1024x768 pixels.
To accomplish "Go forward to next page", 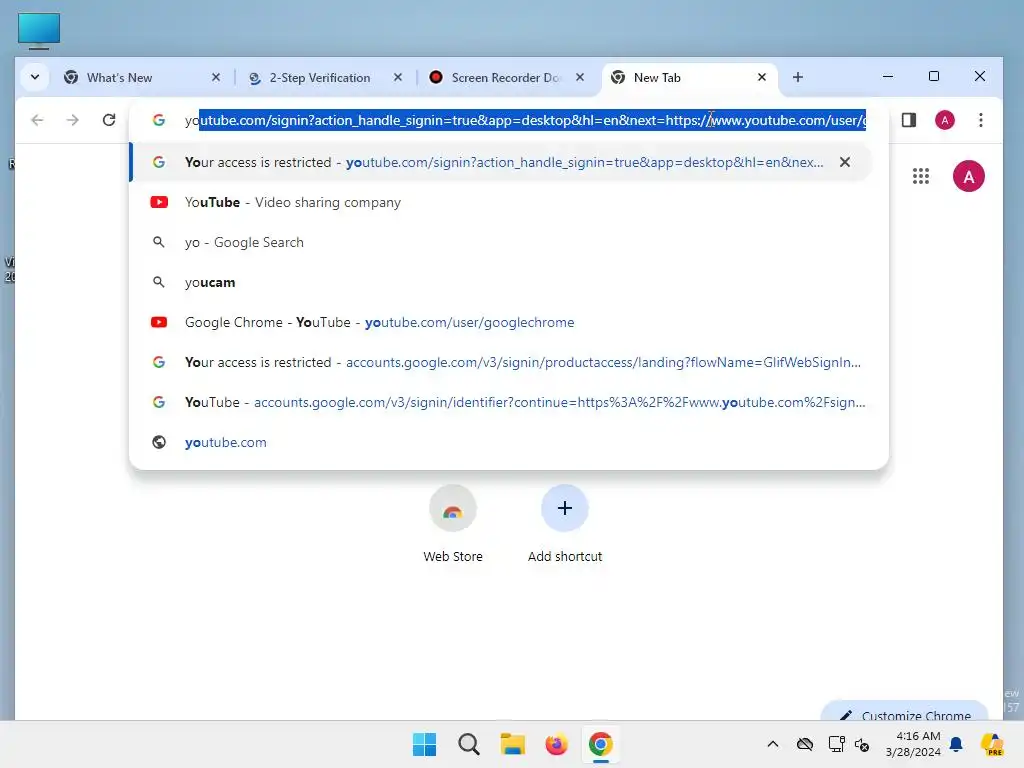I will 72,120.
